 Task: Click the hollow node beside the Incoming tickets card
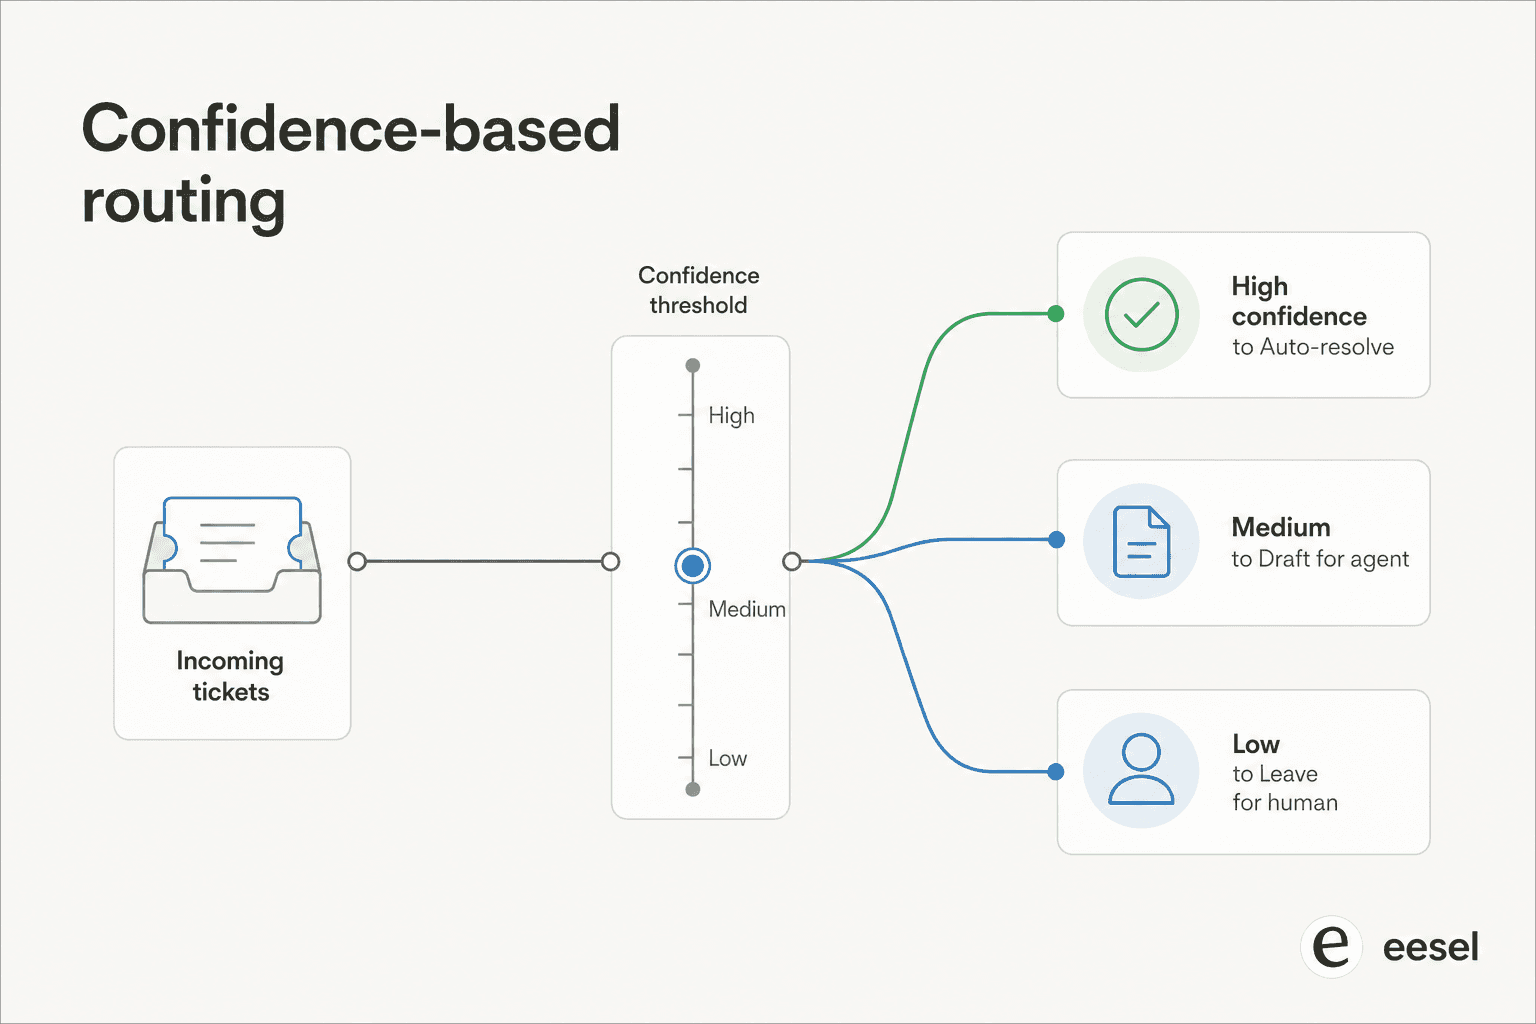pyautogui.click(x=357, y=562)
